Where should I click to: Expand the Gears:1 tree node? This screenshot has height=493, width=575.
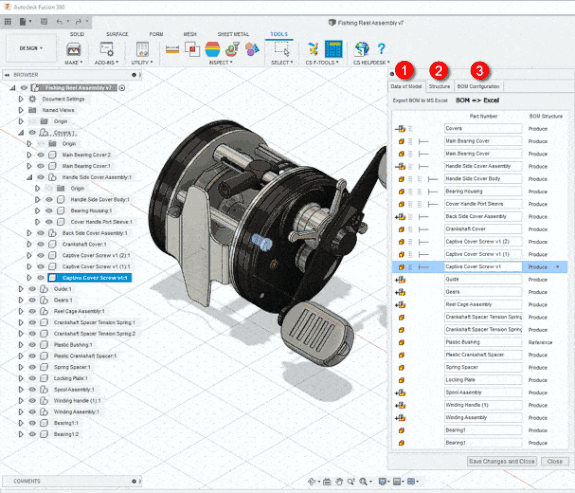coord(21,300)
